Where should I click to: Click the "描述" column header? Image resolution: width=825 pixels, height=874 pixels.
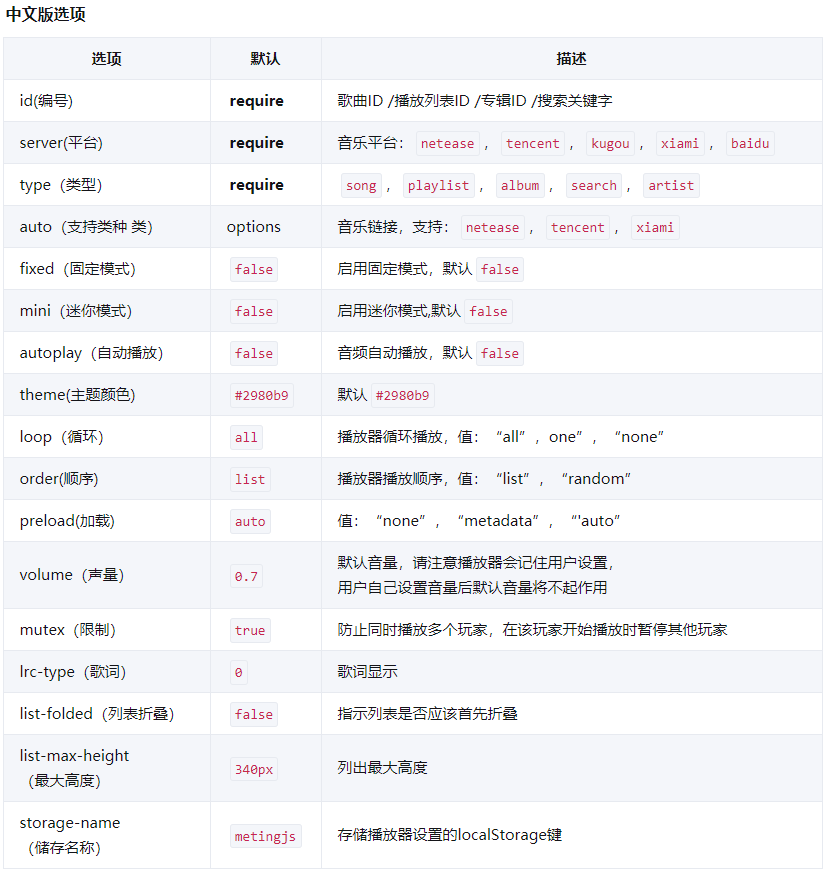click(x=571, y=59)
